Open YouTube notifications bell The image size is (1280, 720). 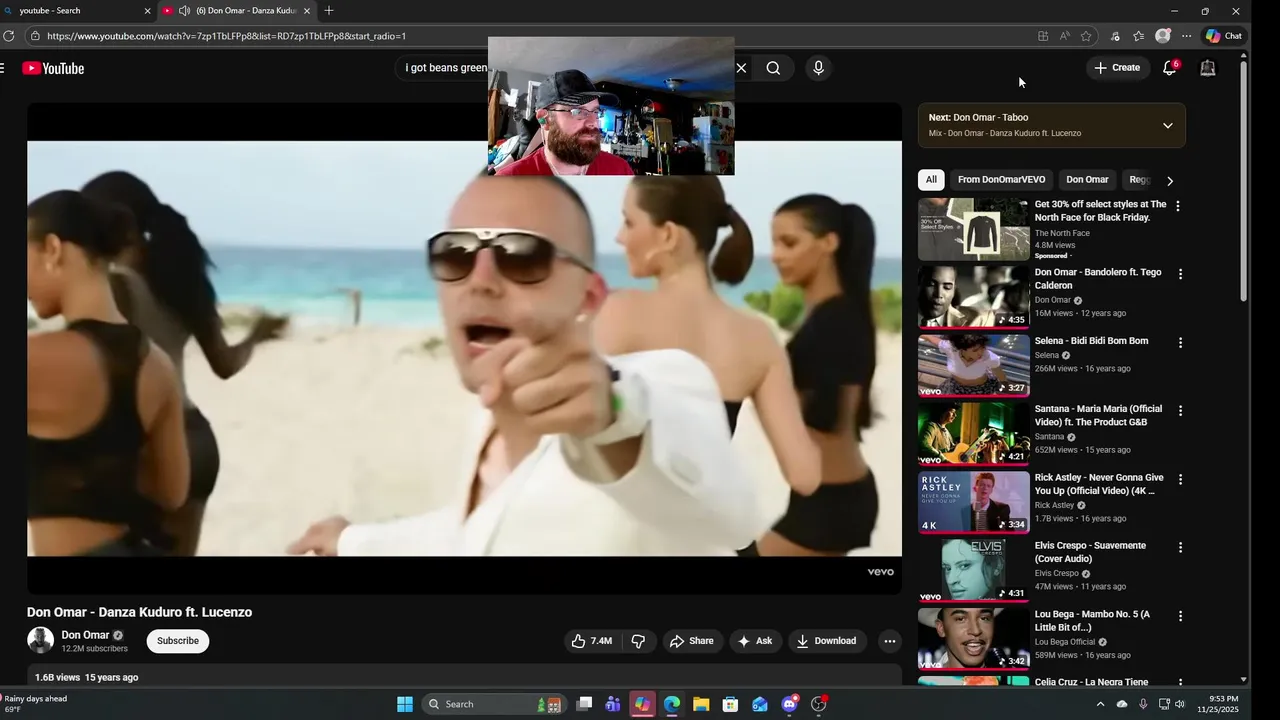[1169, 68]
